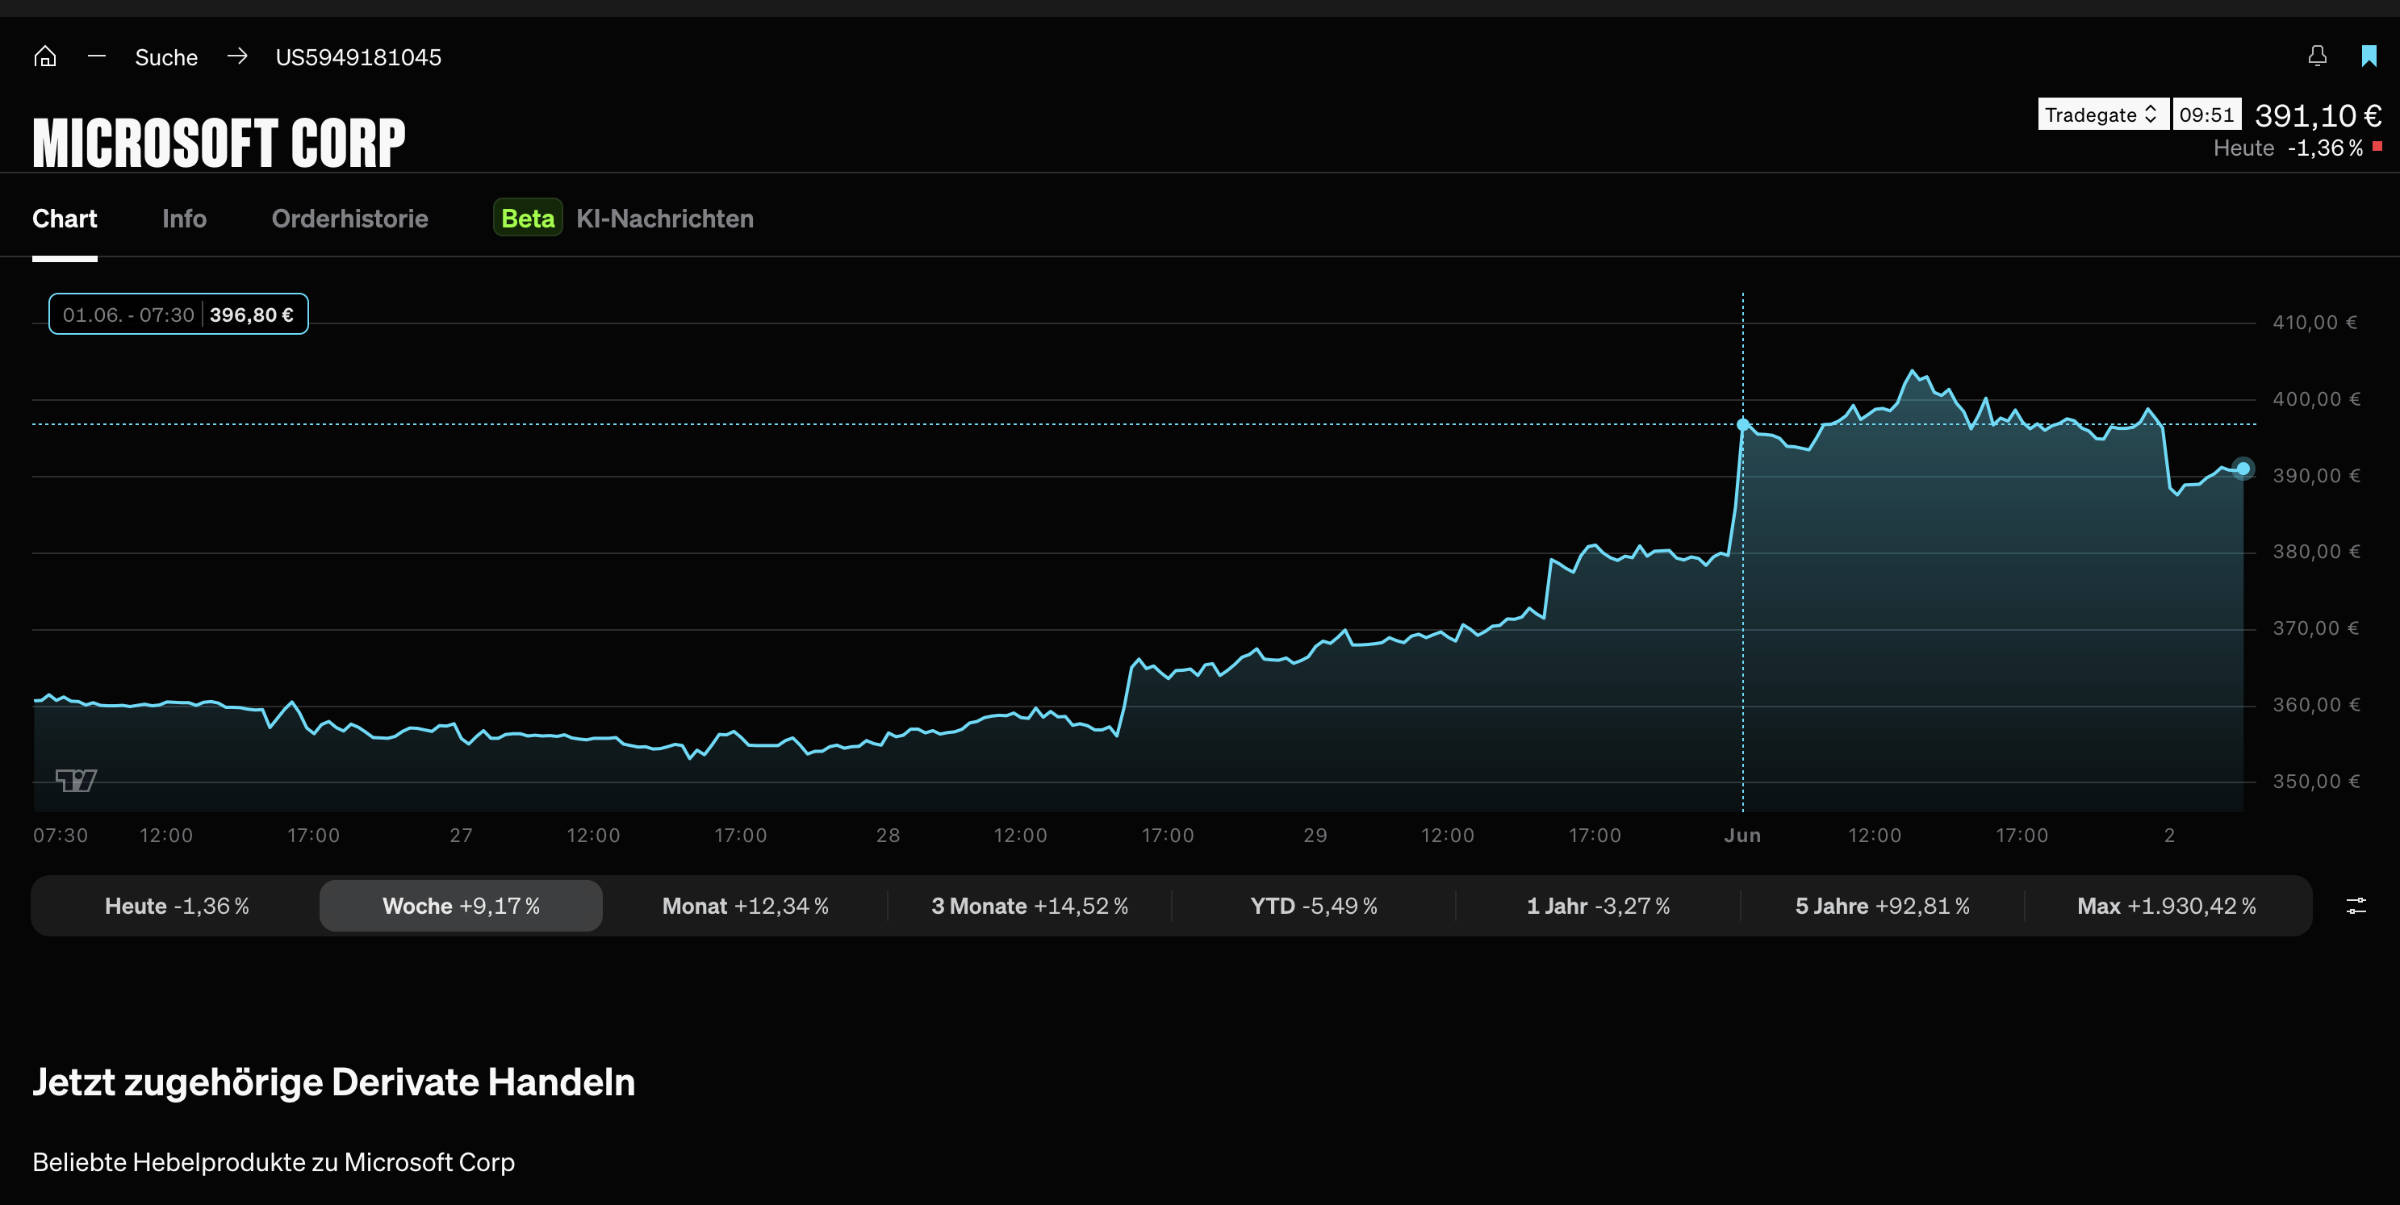This screenshot has width=2400, height=1205.
Task: Toggle the watchlist bookmark icon
Action: [2369, 56]
